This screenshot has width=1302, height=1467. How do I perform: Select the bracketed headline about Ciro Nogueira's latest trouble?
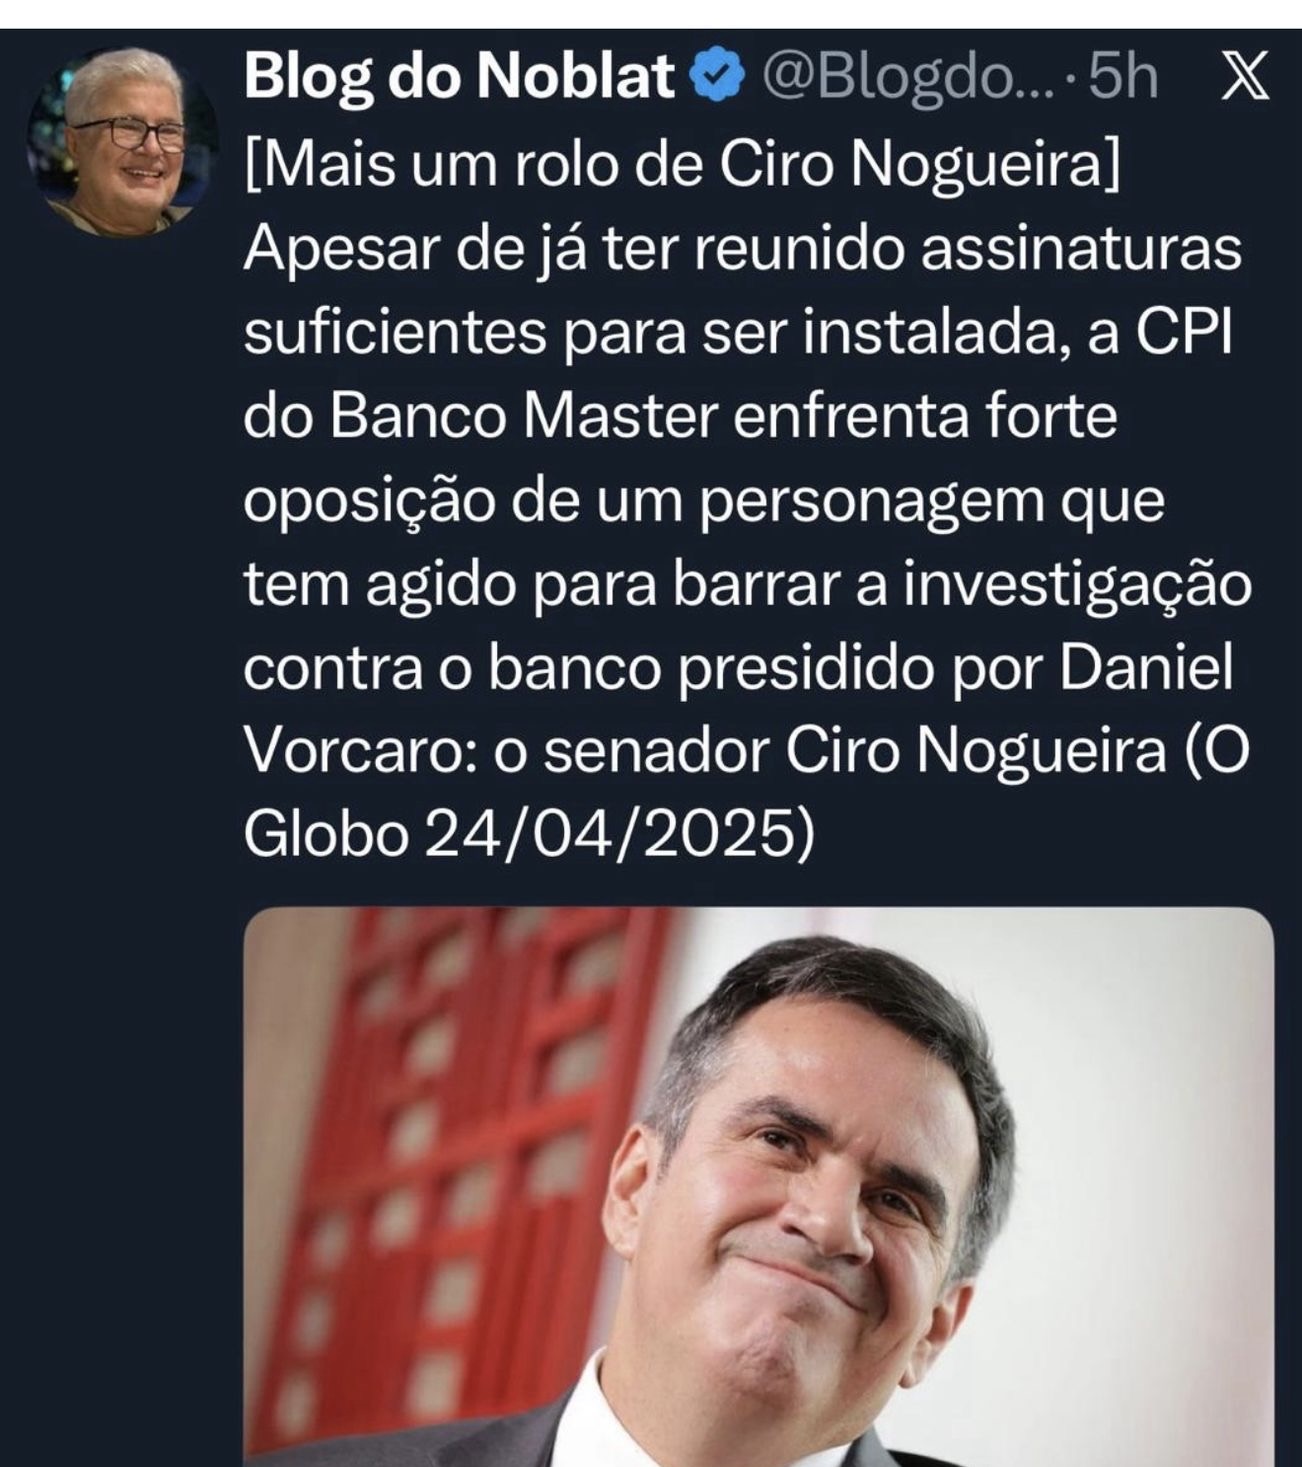tap(682, 165)
